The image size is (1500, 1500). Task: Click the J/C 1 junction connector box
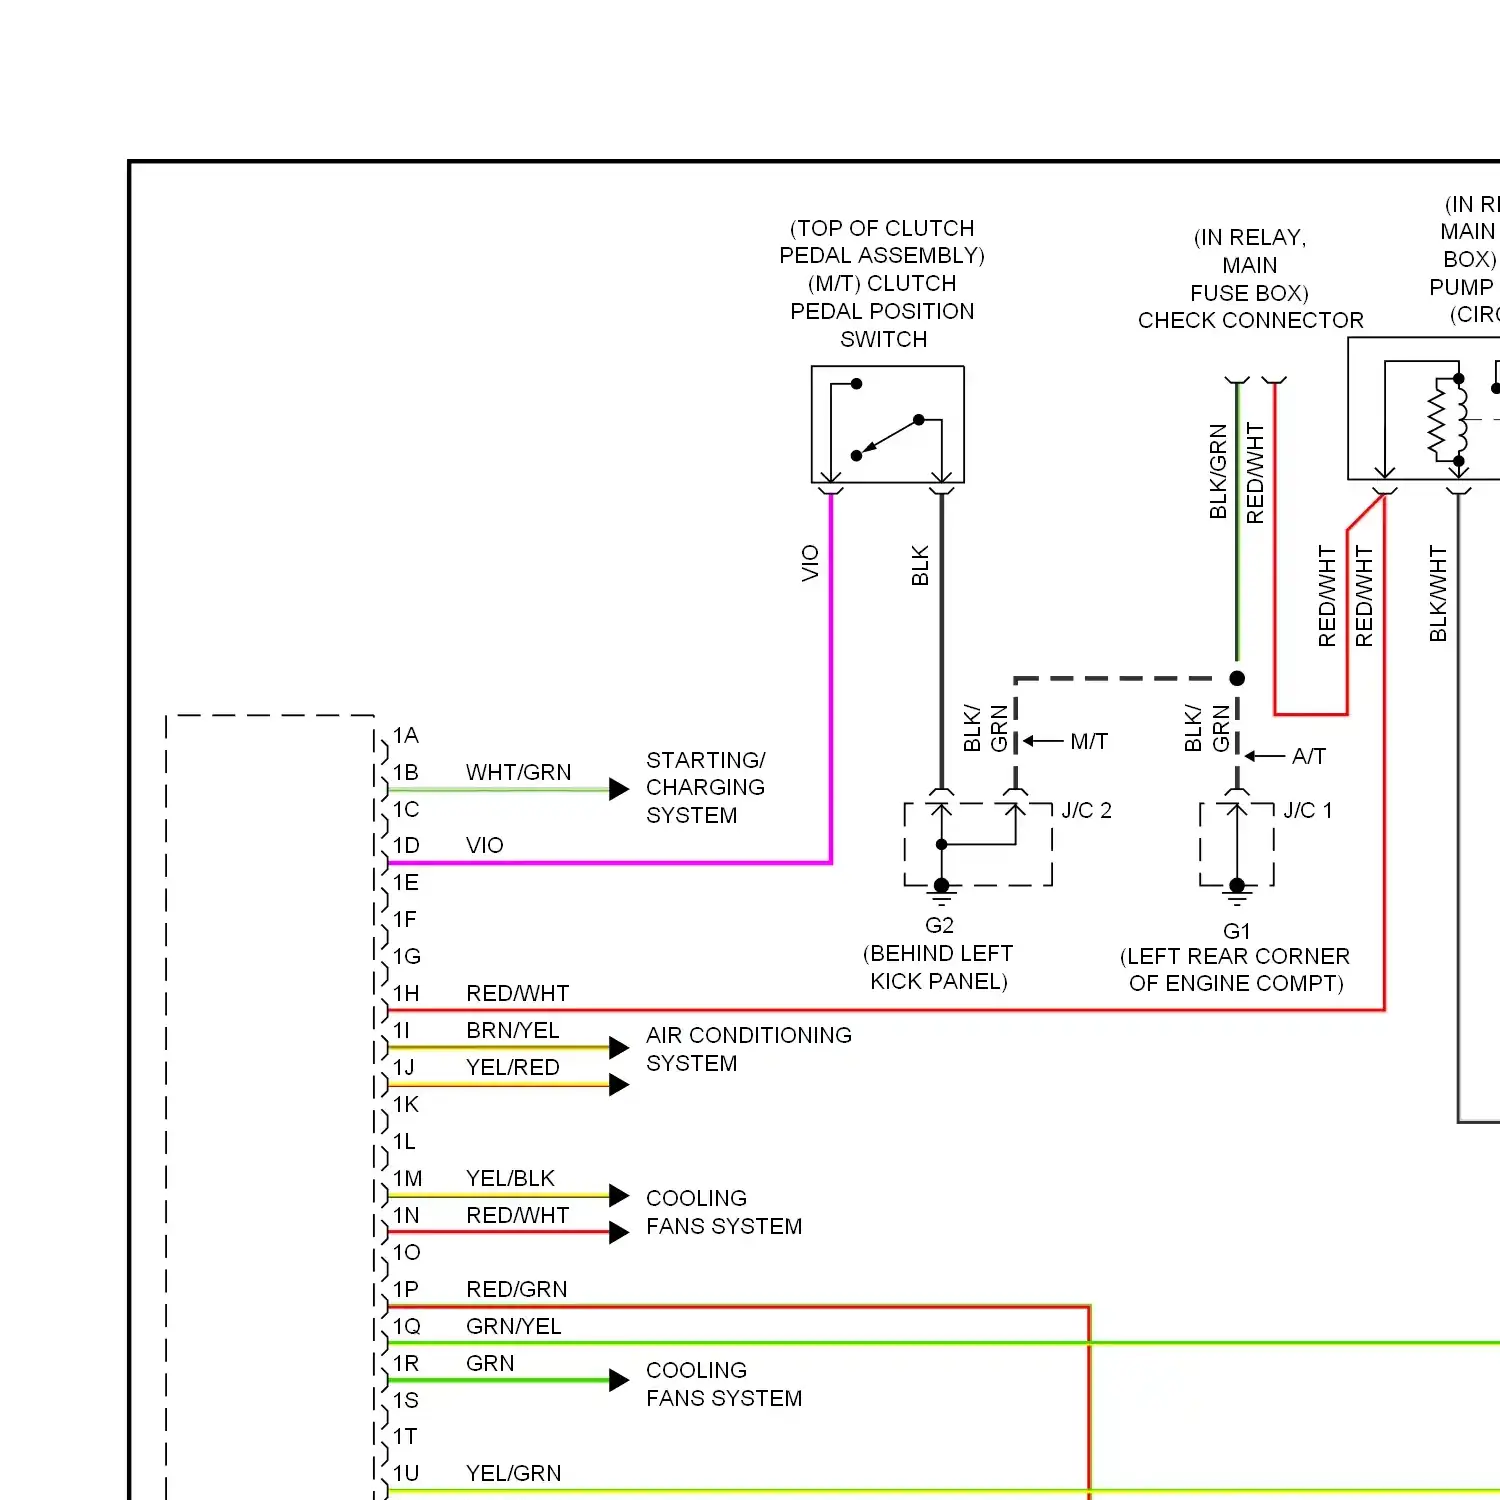pyautogui.click(x=1237, y=844)
